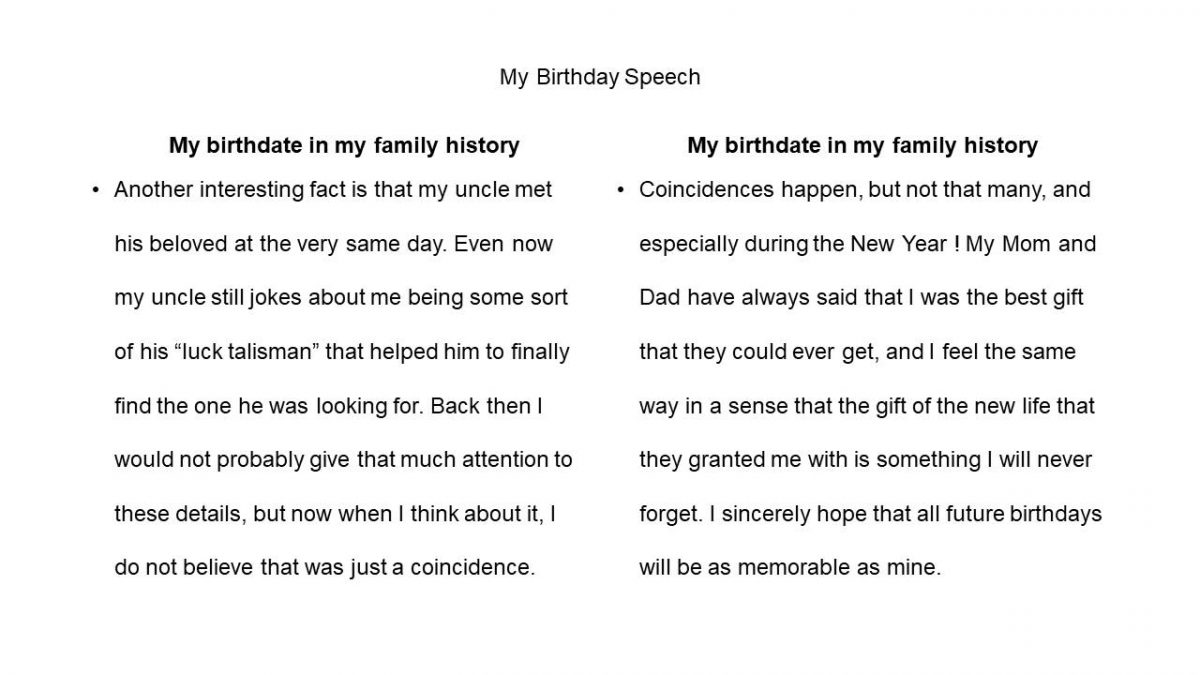Click the line starting "would not probably give"
1200x675 pixels.
[343, 460]
